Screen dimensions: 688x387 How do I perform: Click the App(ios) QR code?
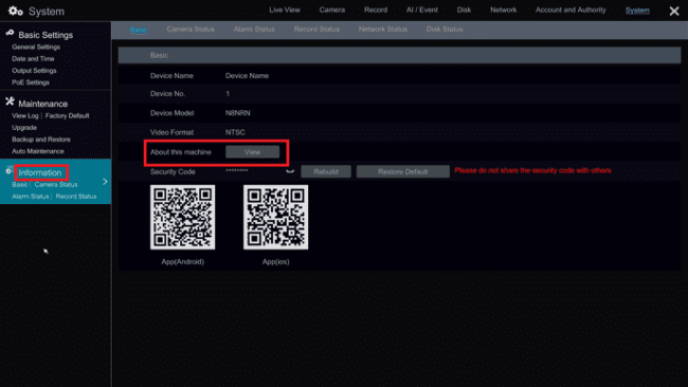[276, 217]
